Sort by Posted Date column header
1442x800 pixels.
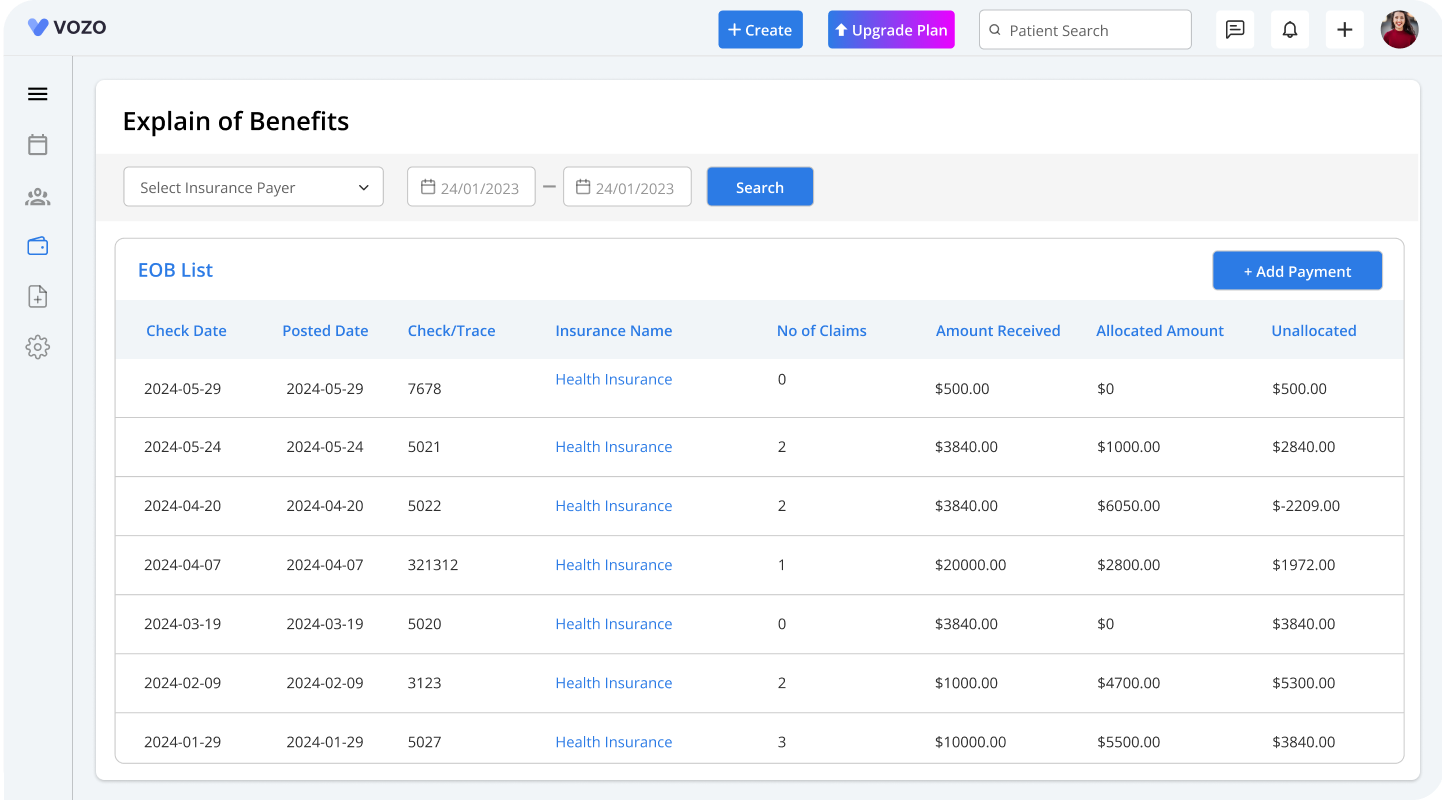click(325, 331)
